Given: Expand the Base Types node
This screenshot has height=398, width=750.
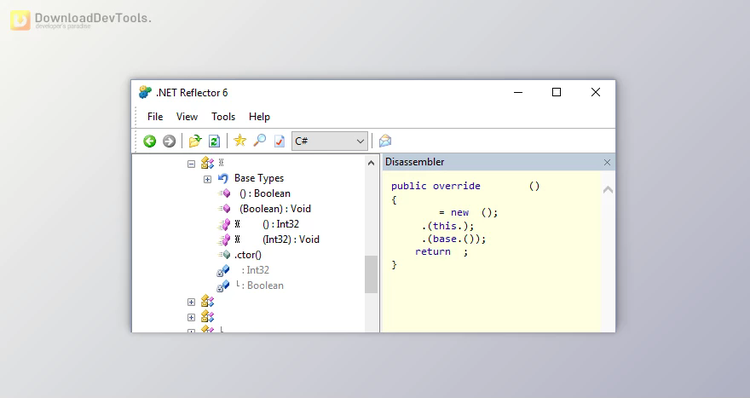Looking at the screenshot, I should (x=207, y=179).
